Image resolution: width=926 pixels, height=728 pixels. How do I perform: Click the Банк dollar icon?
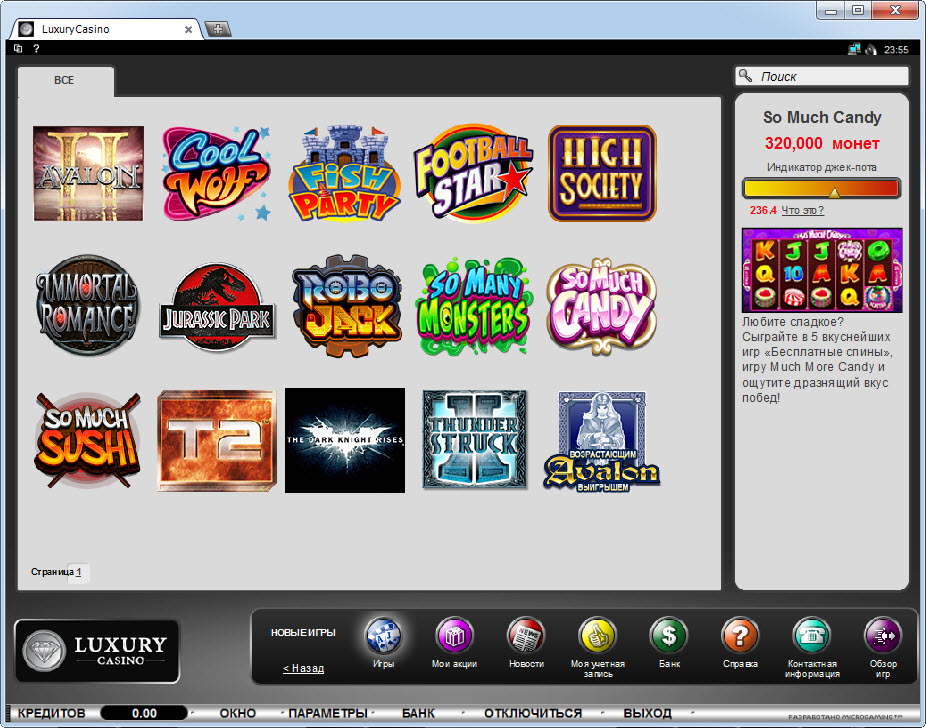[x=669, y=636]
